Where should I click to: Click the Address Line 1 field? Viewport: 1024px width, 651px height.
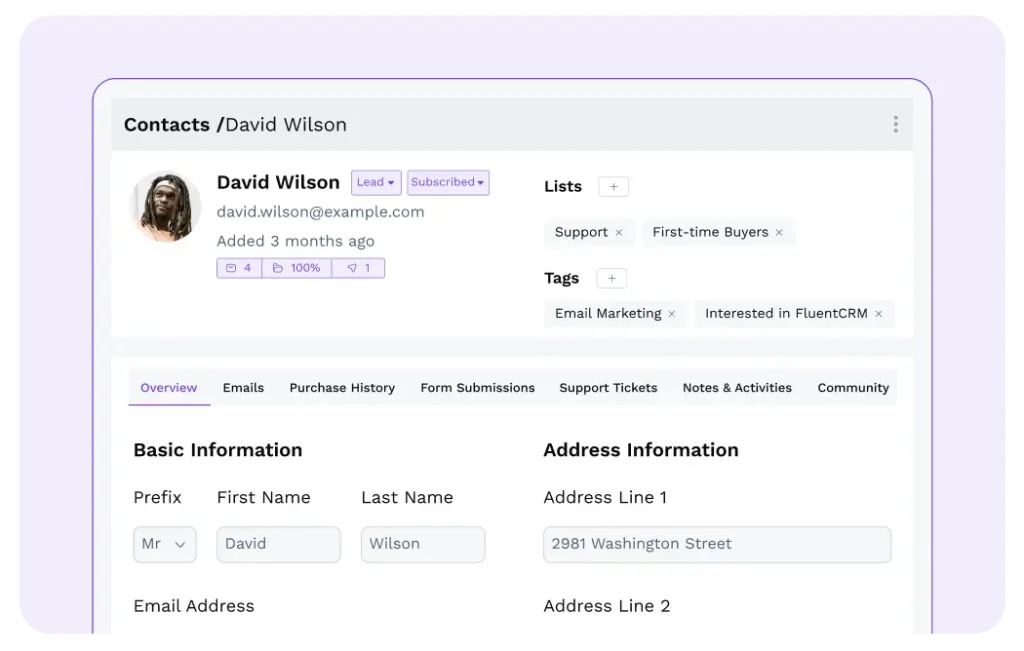tap(717, 544)
